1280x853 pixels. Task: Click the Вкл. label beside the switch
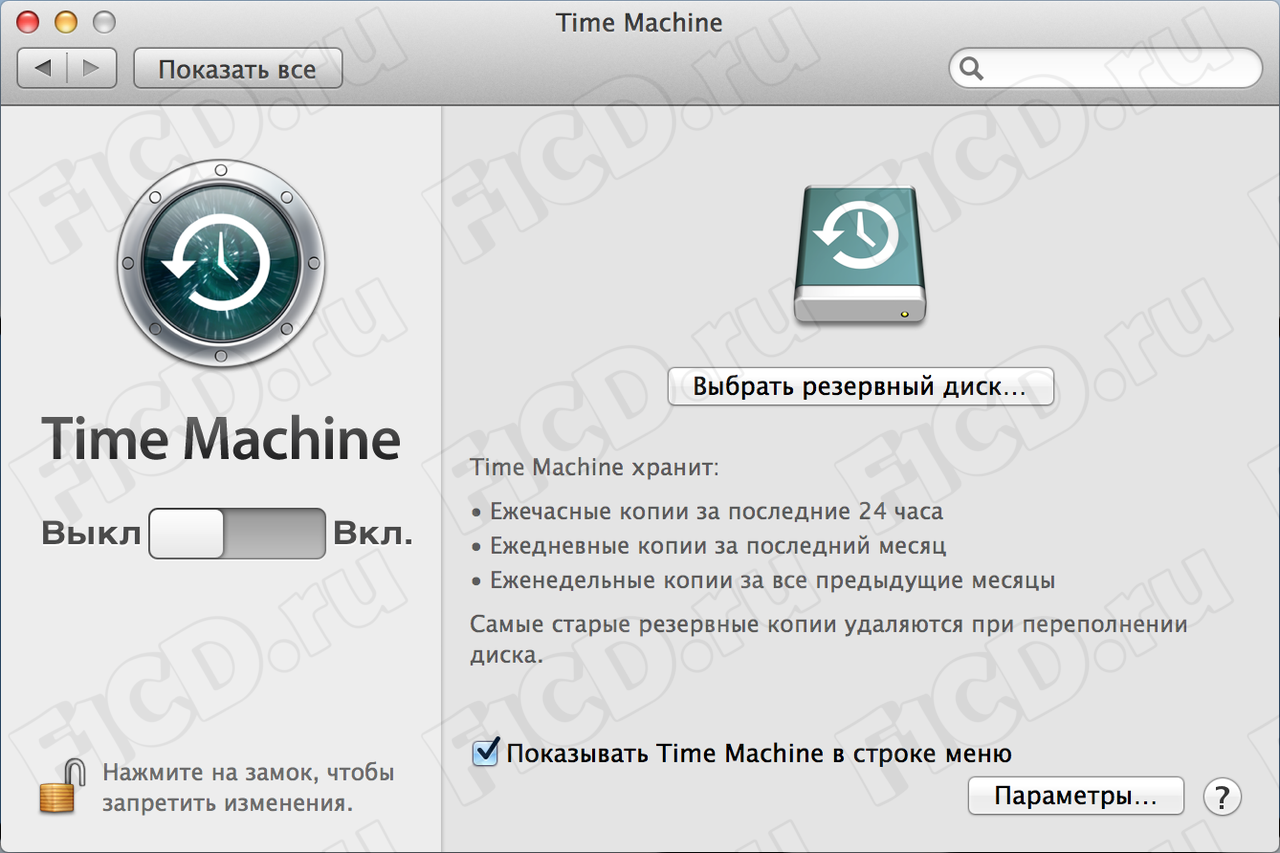click(x=372, y=533)
